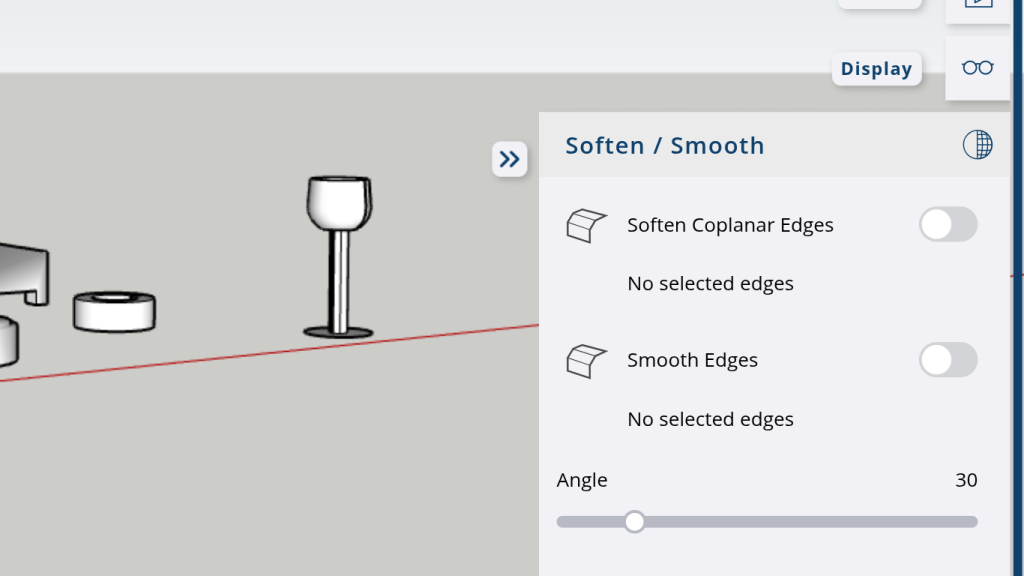
Task: Click the Smooth Edges label text
Action: point(692,360)
